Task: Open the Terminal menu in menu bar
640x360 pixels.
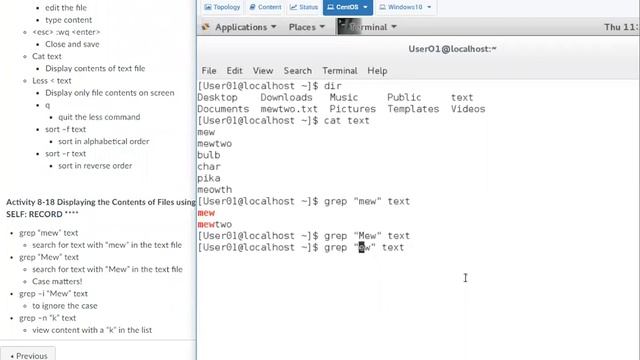Action: [340, 71]
